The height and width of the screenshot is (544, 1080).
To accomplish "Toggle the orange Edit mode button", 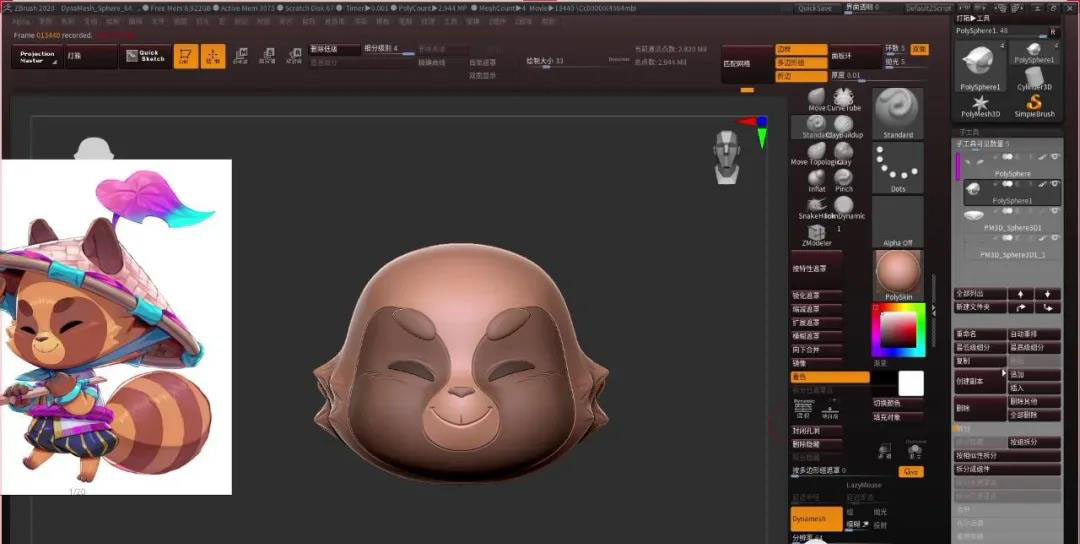I will (185, 56).
